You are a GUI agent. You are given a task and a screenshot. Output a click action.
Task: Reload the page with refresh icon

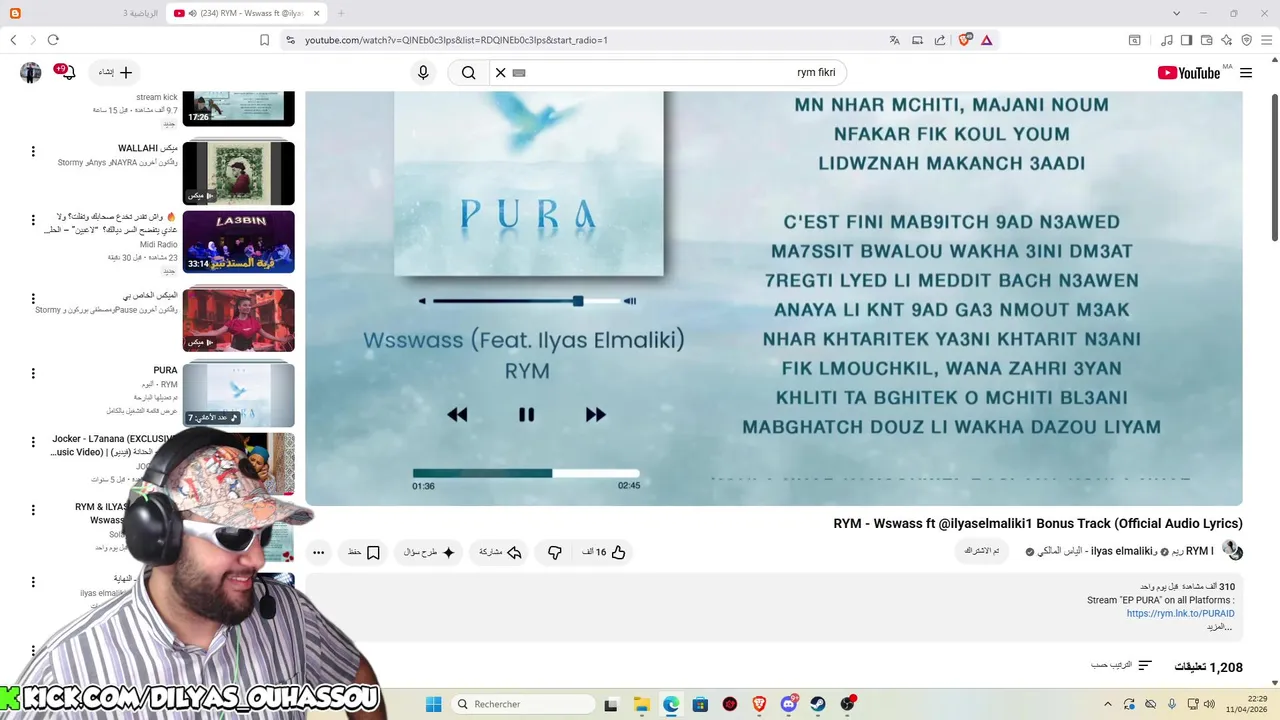pyautogui.click(x=53, y=40)
